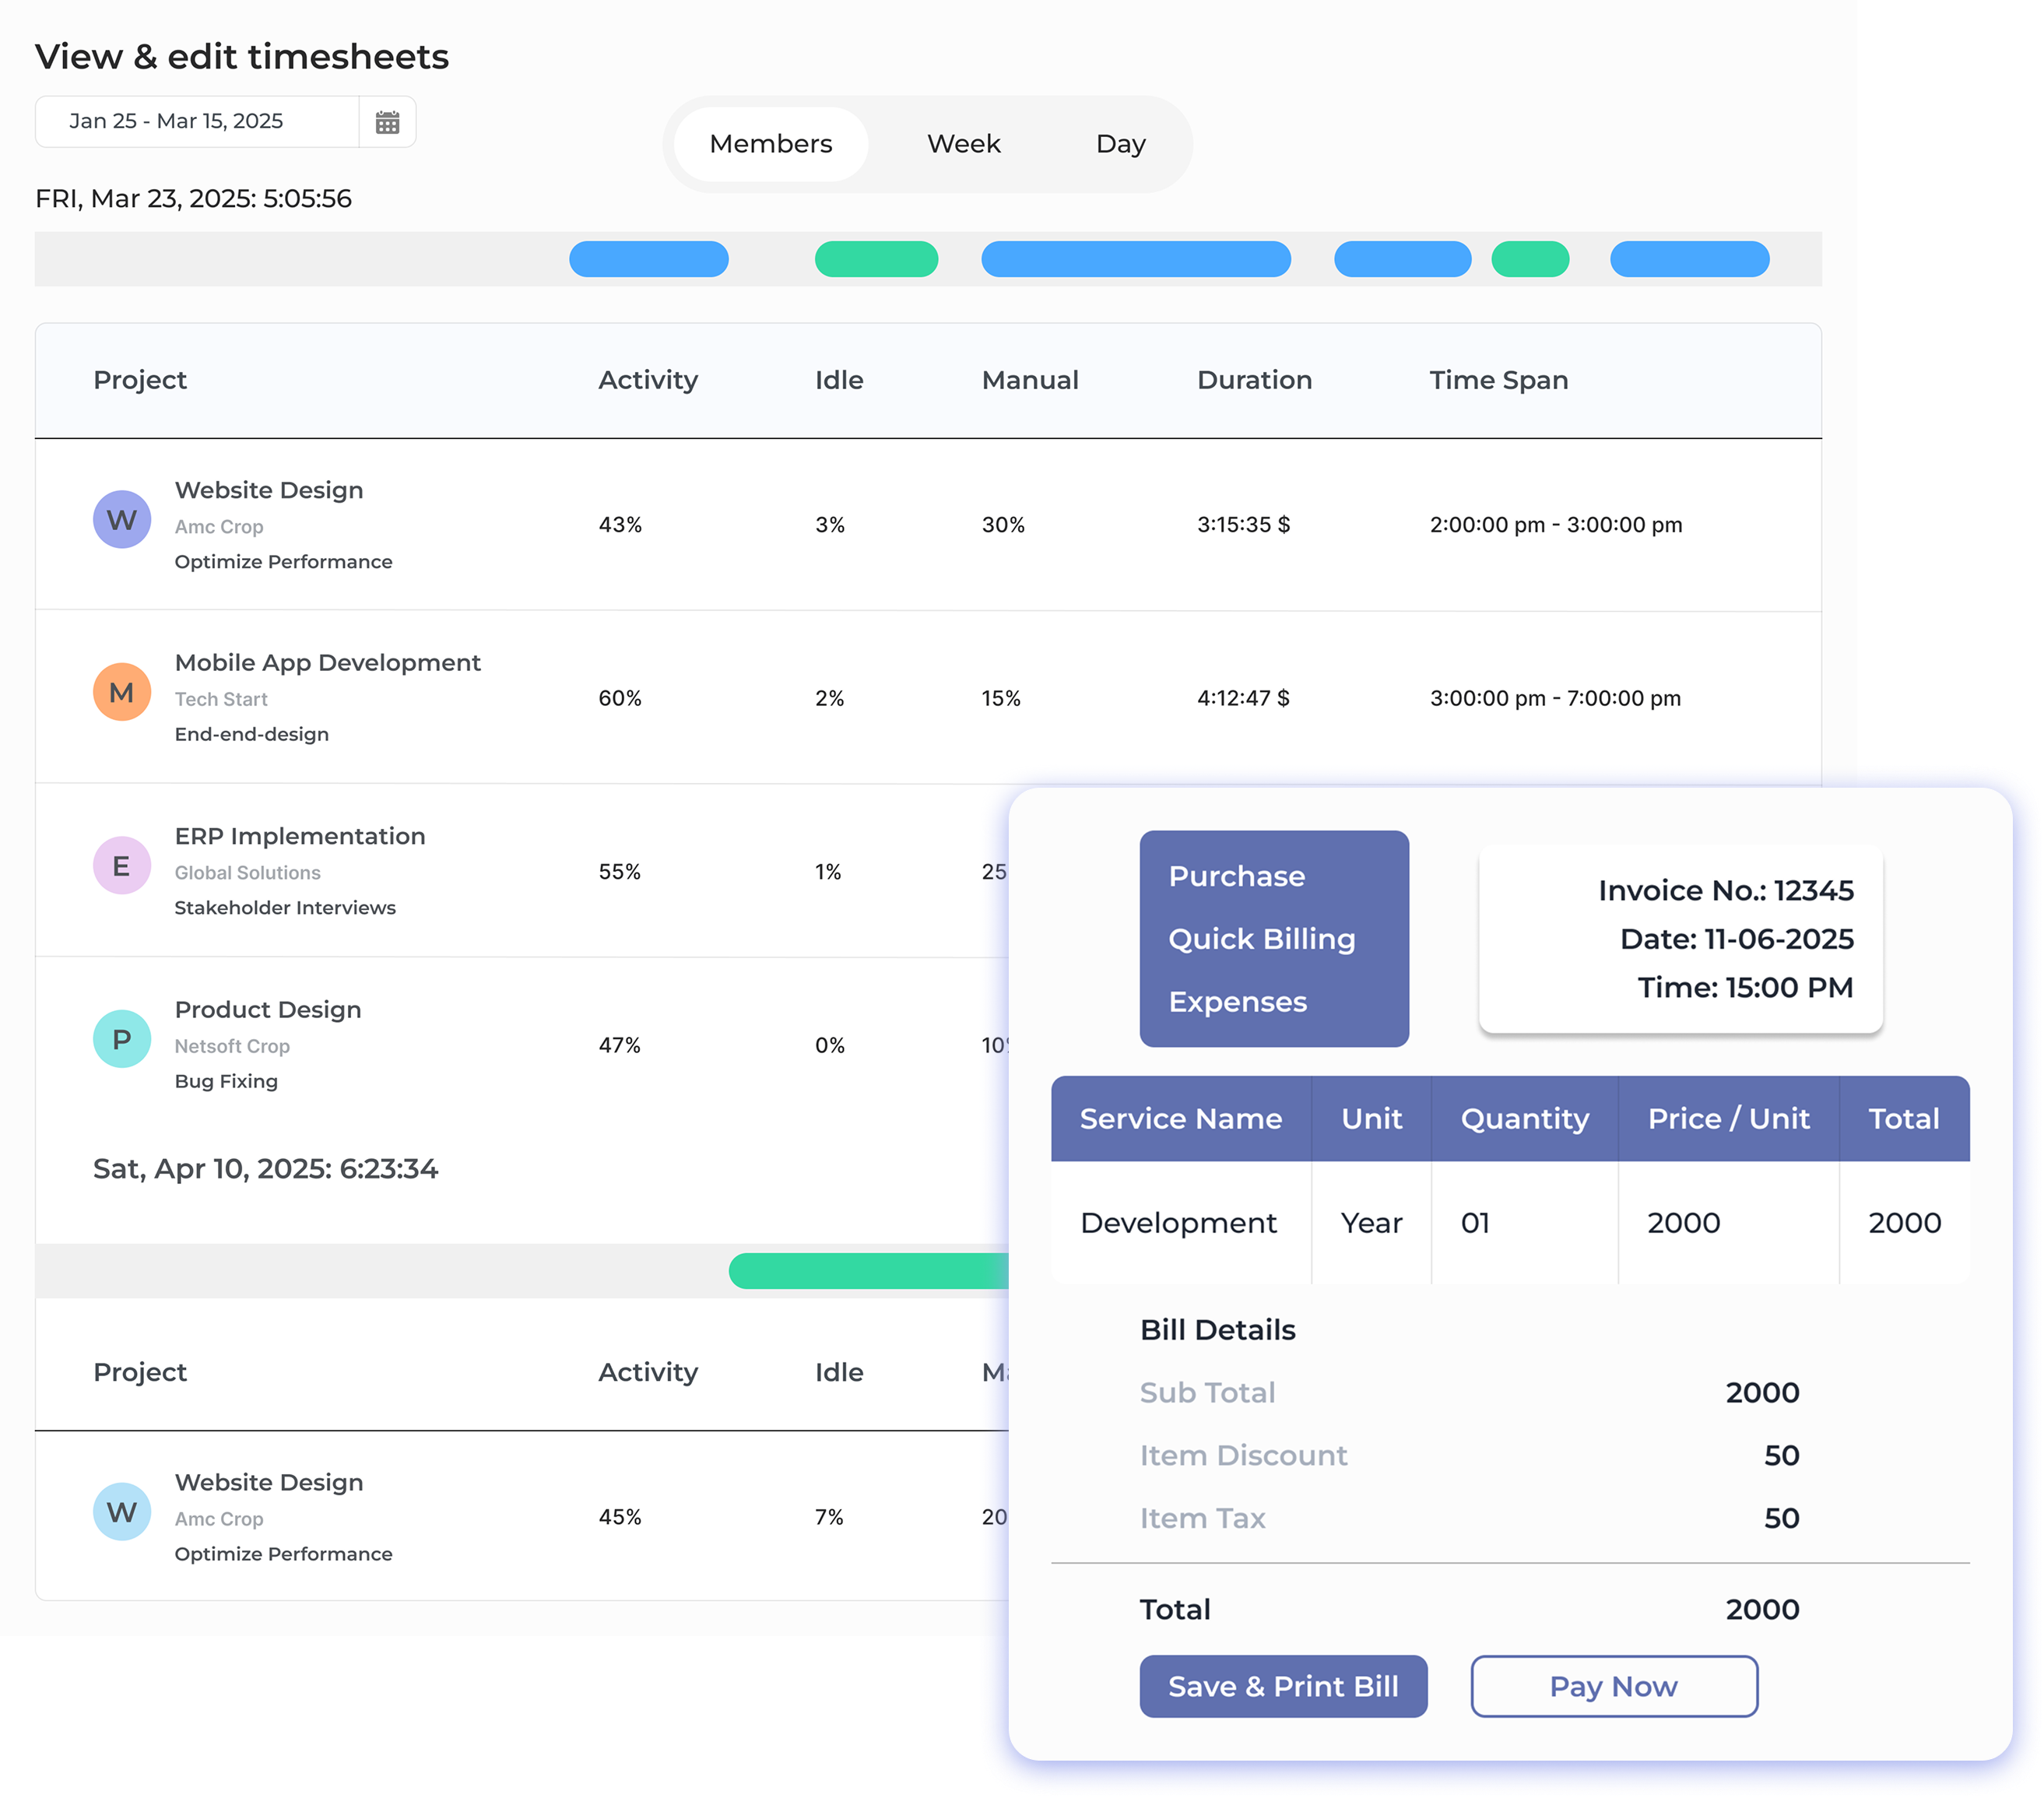Switch to the Week tab
Image resolution: width=2044 pixels, height=1798 pixels.
point(964,144)
